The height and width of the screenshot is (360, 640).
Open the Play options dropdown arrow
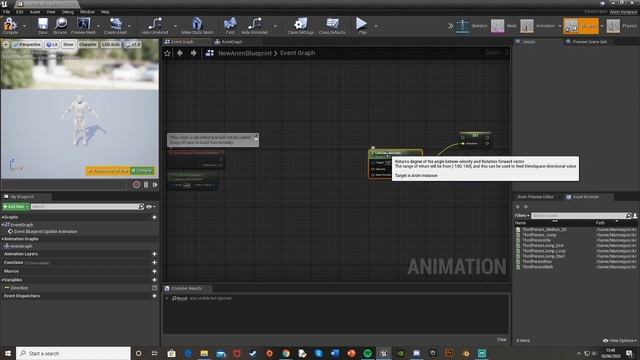click(x=376, y=26)
